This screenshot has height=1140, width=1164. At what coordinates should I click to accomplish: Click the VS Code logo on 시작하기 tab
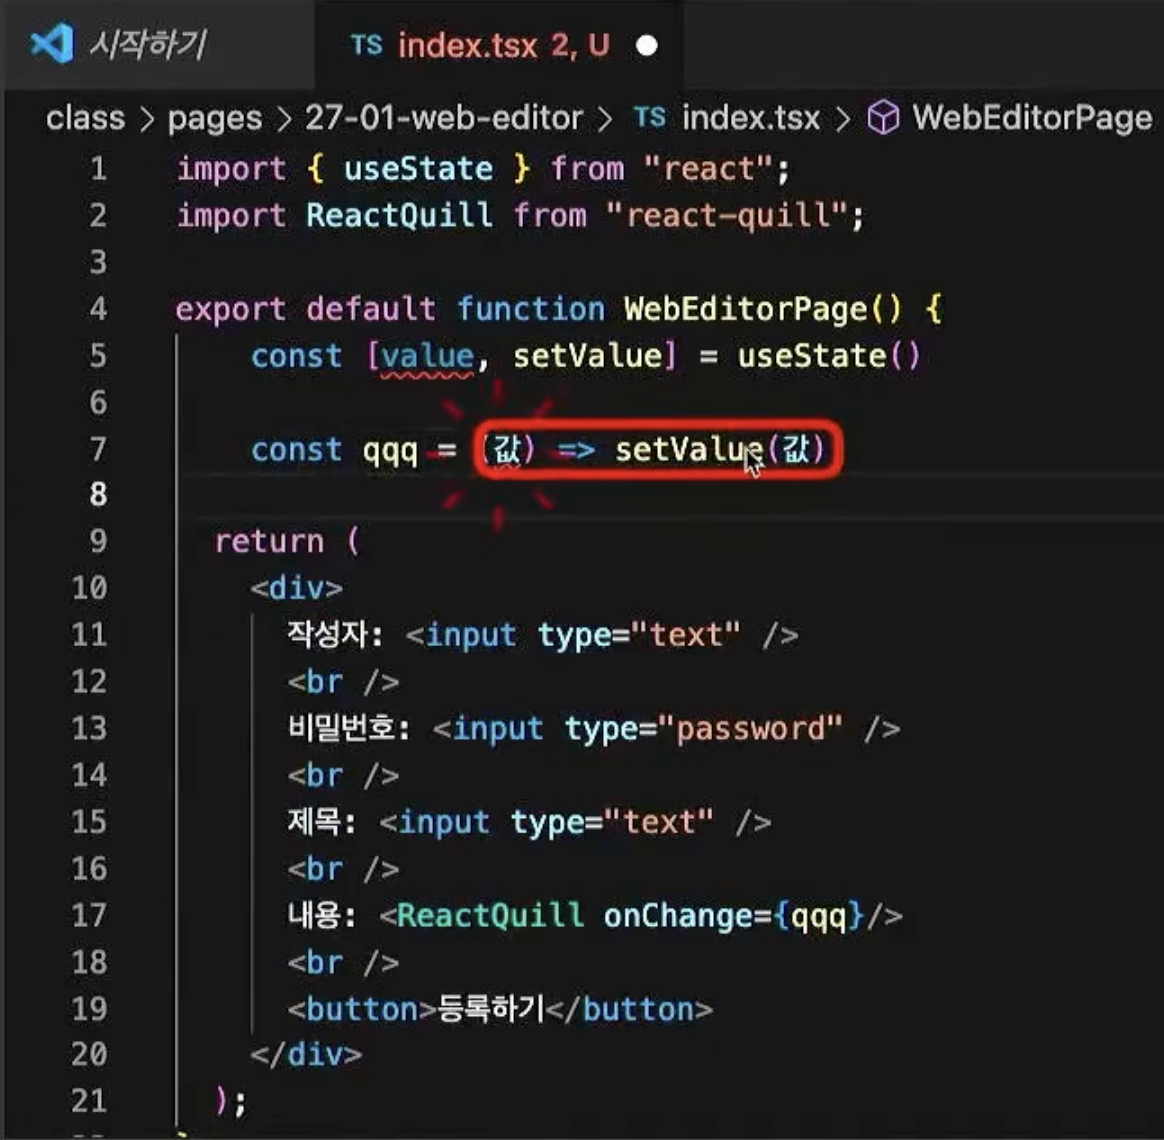pyautogui.click(x=51, y=43)
